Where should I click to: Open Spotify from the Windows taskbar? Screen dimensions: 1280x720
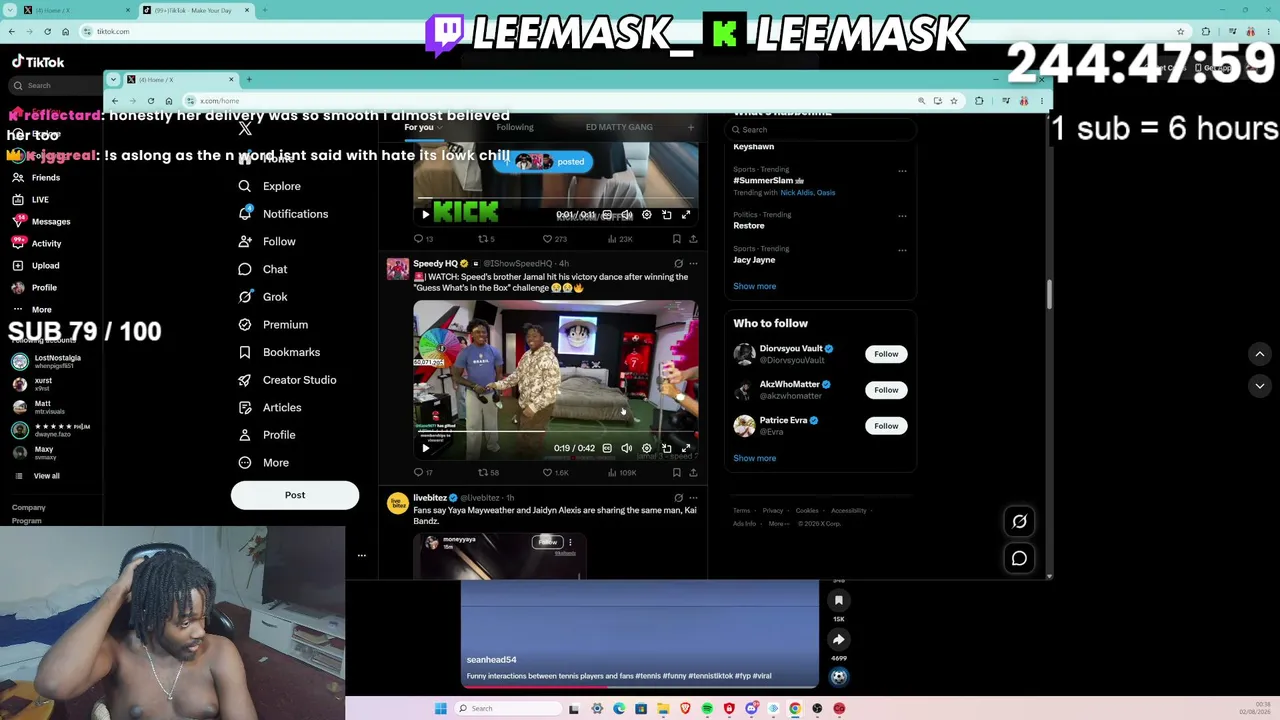(x=707, y=709)
